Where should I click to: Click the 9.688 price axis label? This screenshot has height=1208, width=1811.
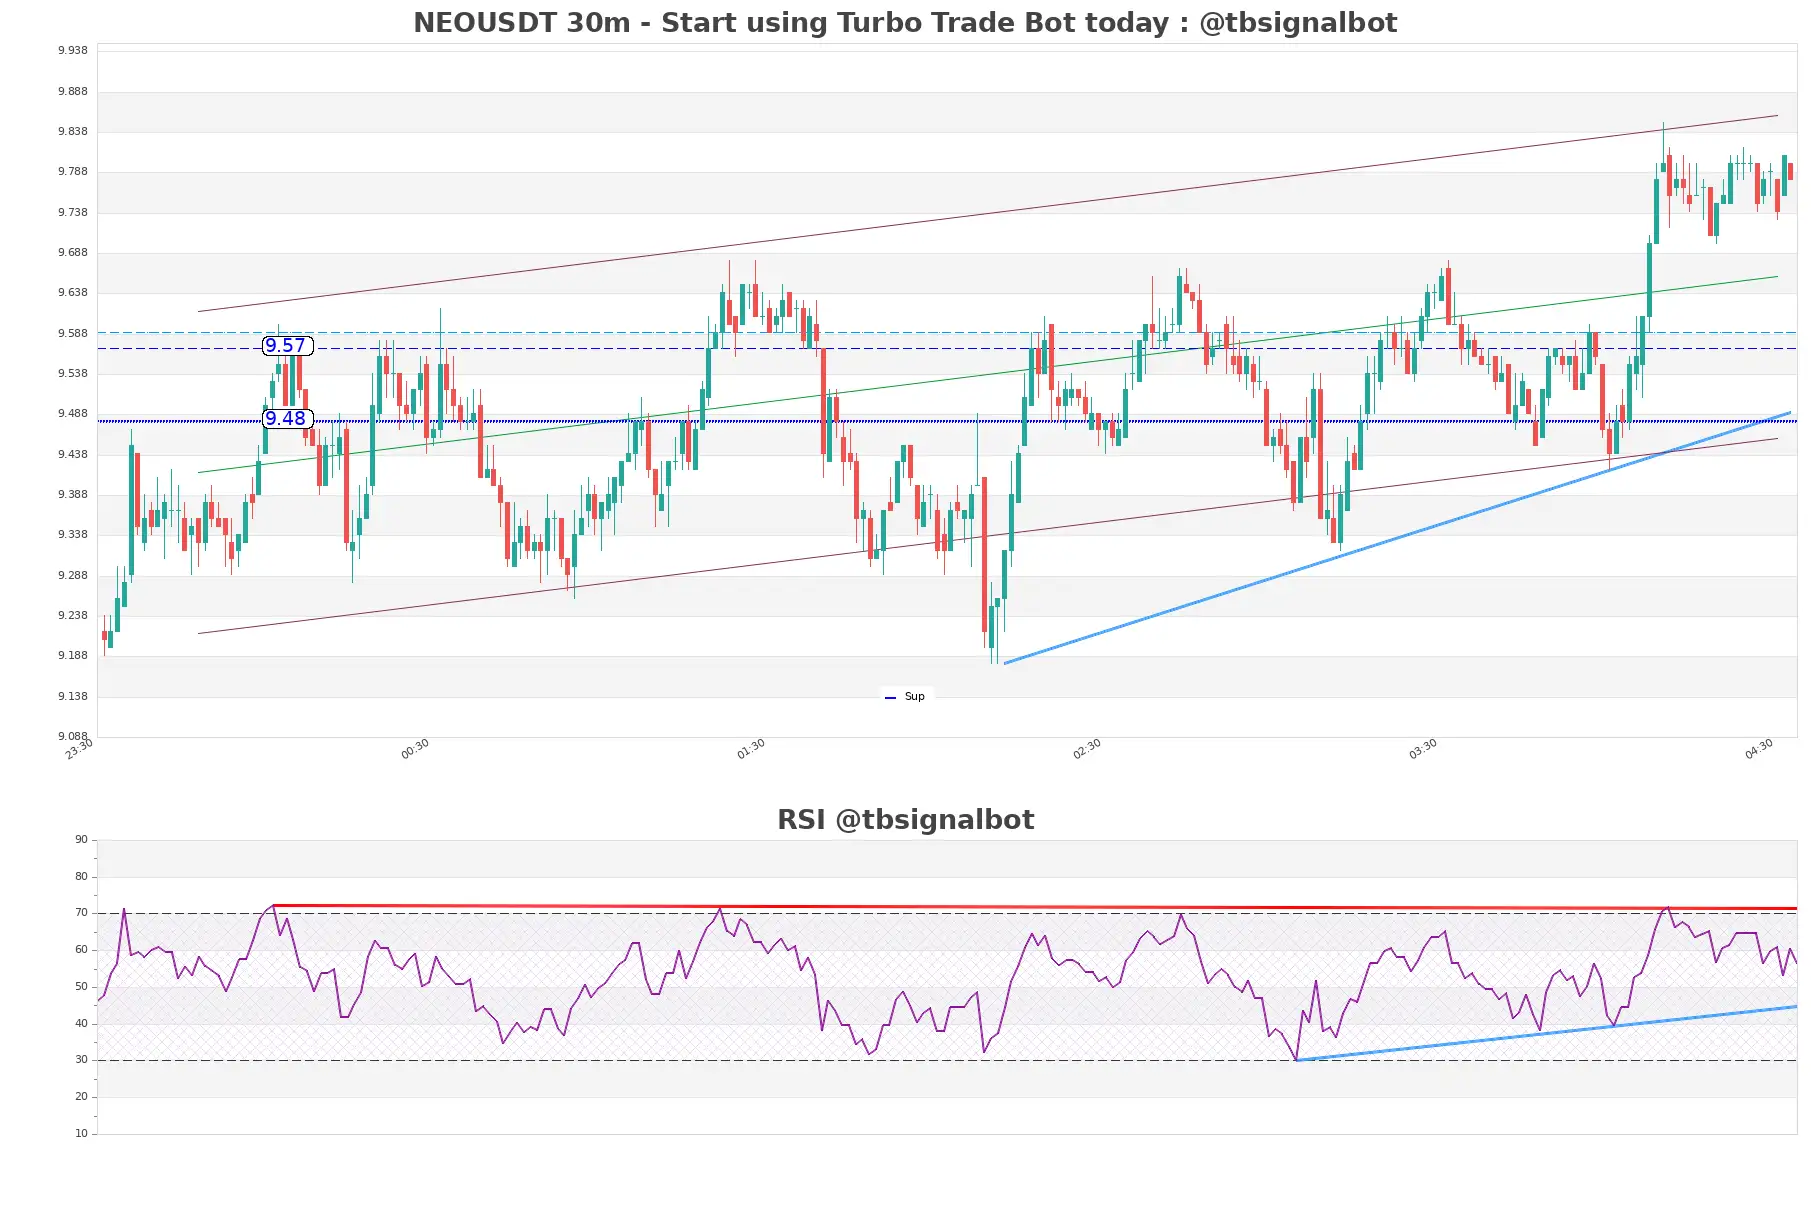coord(73,253)
